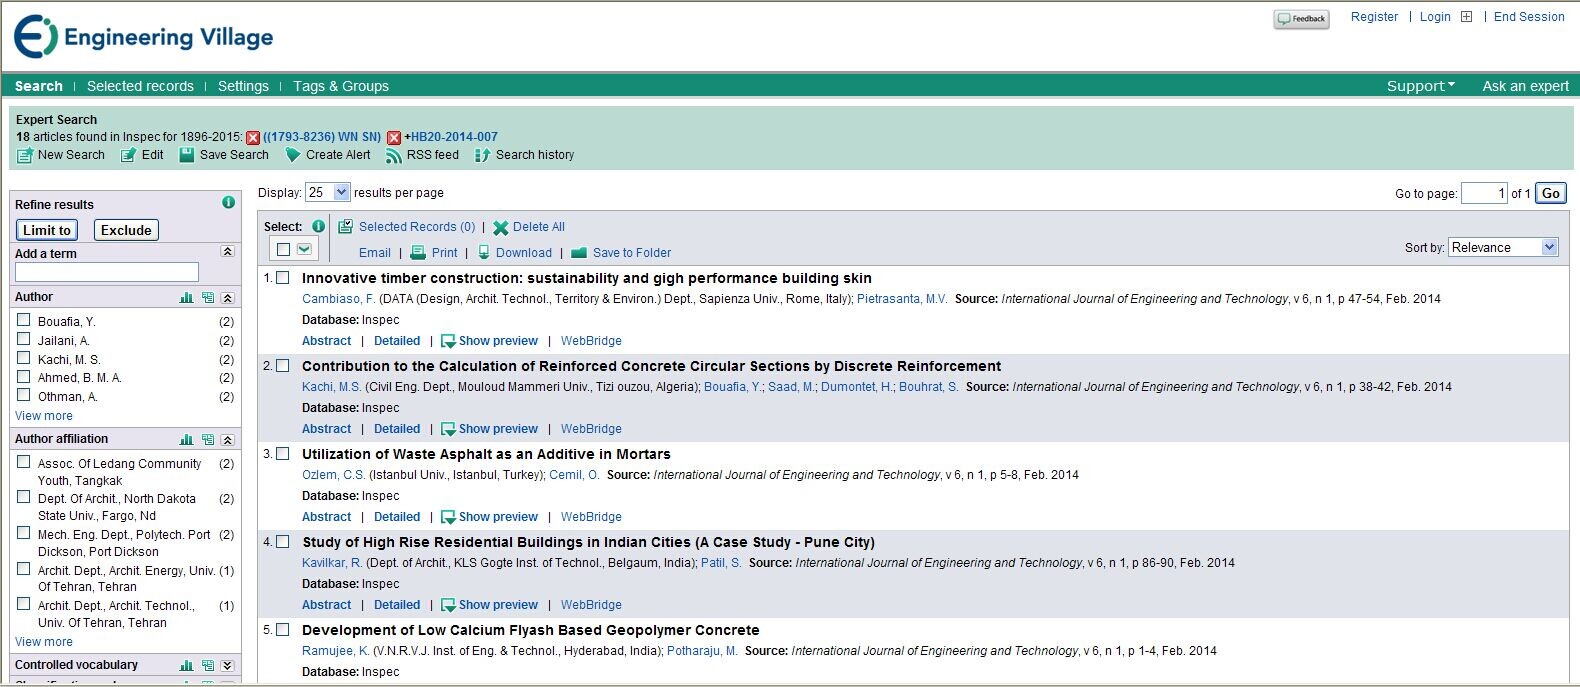Remove the (1793-8236) WN SN search term
The image size is (1580, 687).
coord(253,138)
